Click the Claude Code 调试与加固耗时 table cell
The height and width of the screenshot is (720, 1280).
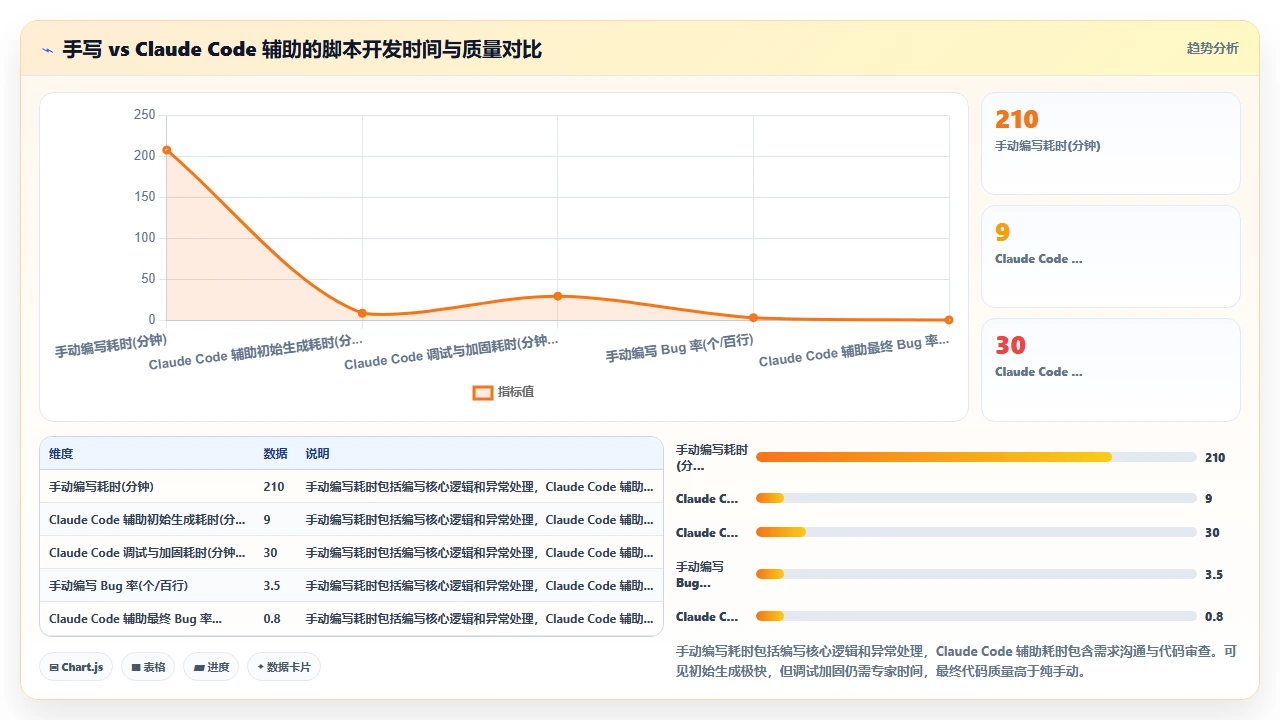[147, 553]
